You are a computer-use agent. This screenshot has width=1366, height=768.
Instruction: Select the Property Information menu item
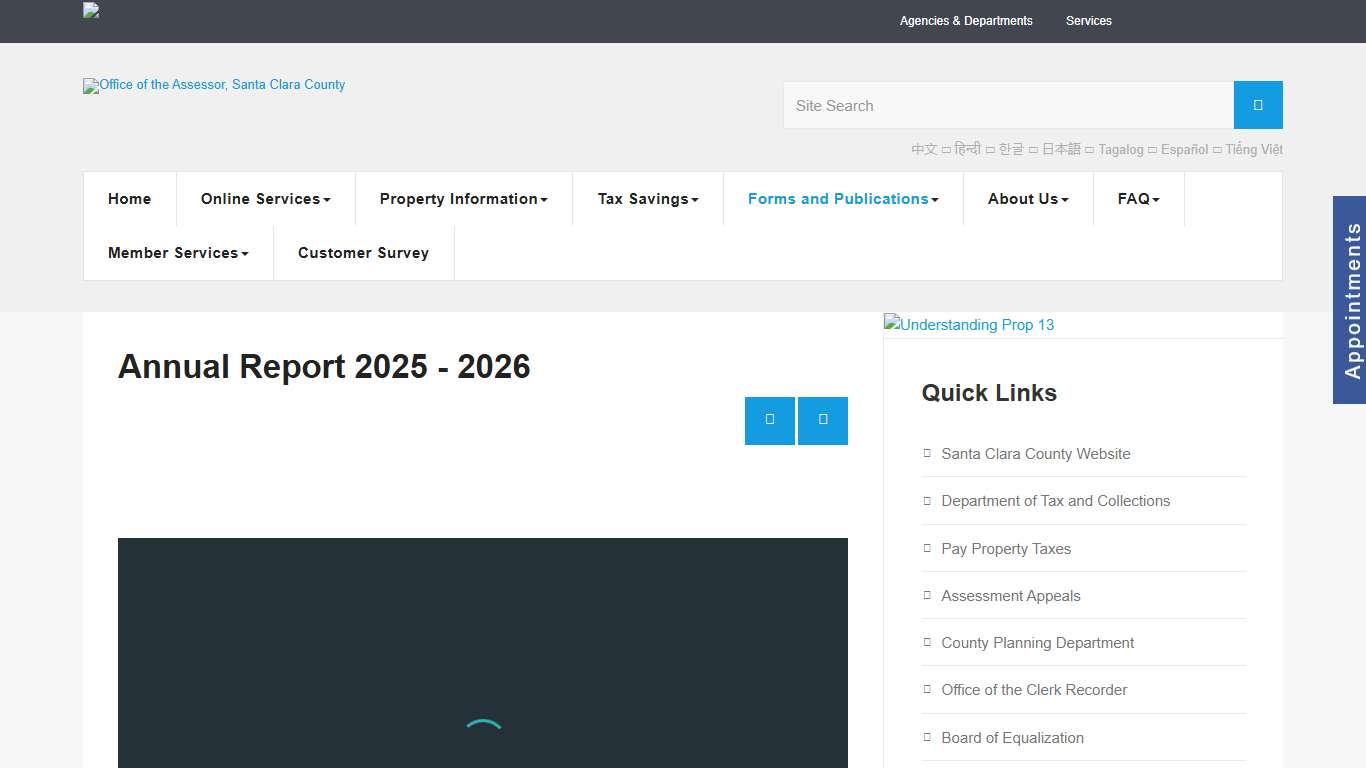tap(463, 198)
